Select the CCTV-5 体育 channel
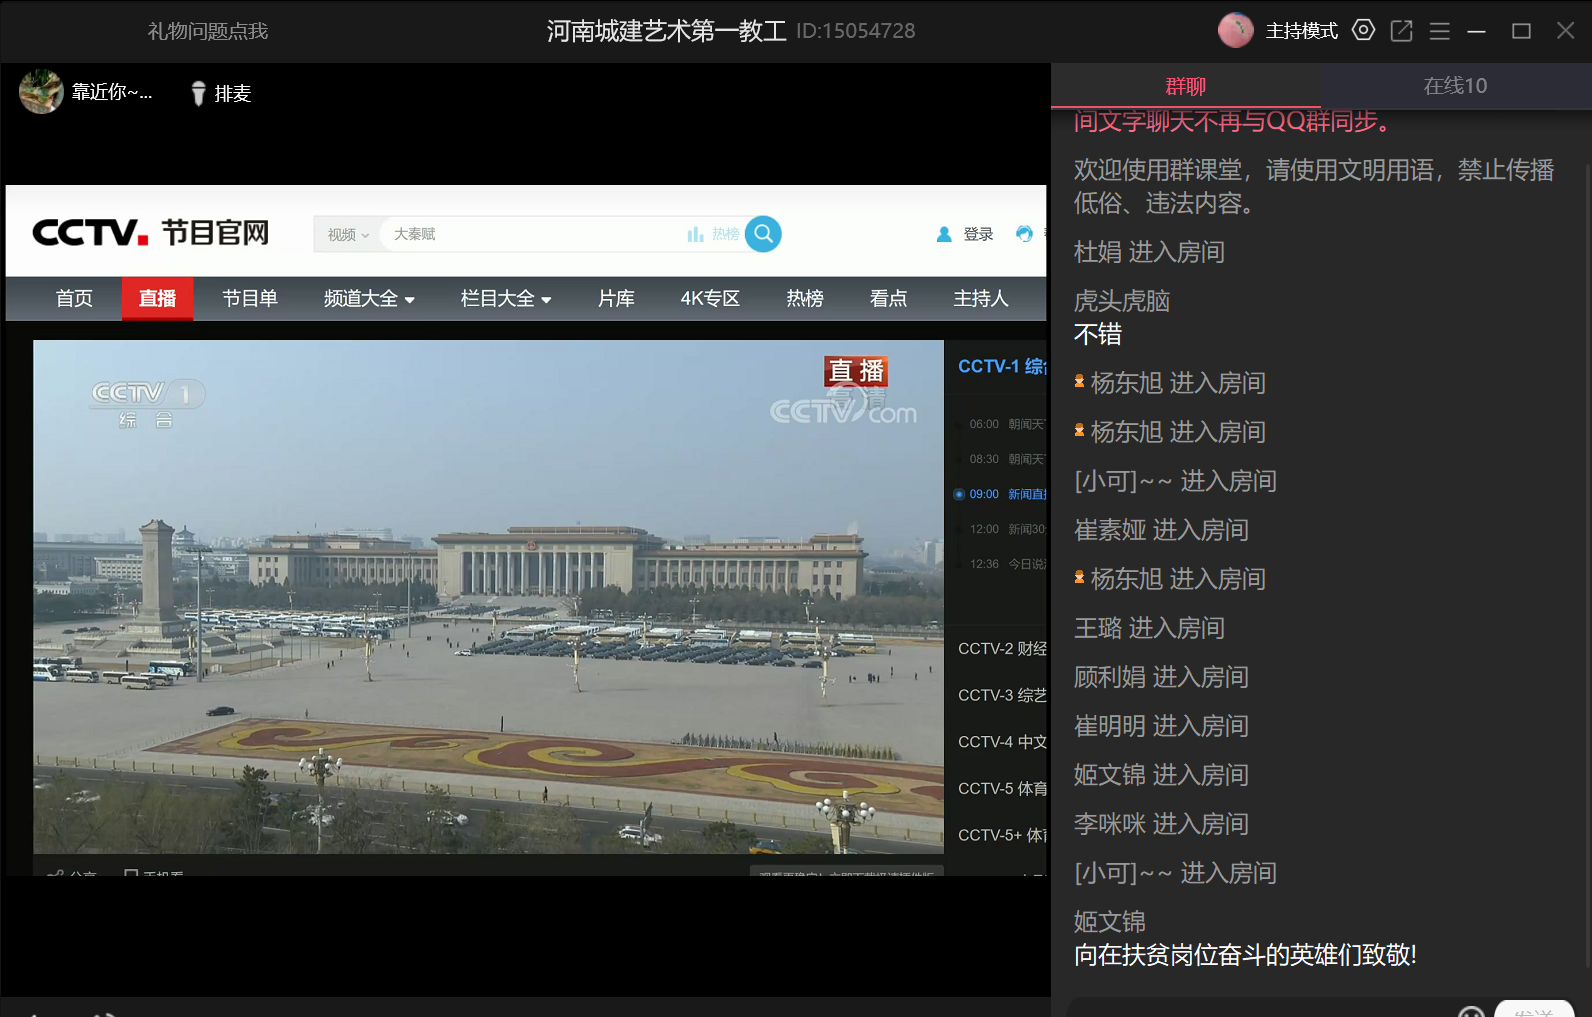 pyautogui.click(x=1001, y=788)
